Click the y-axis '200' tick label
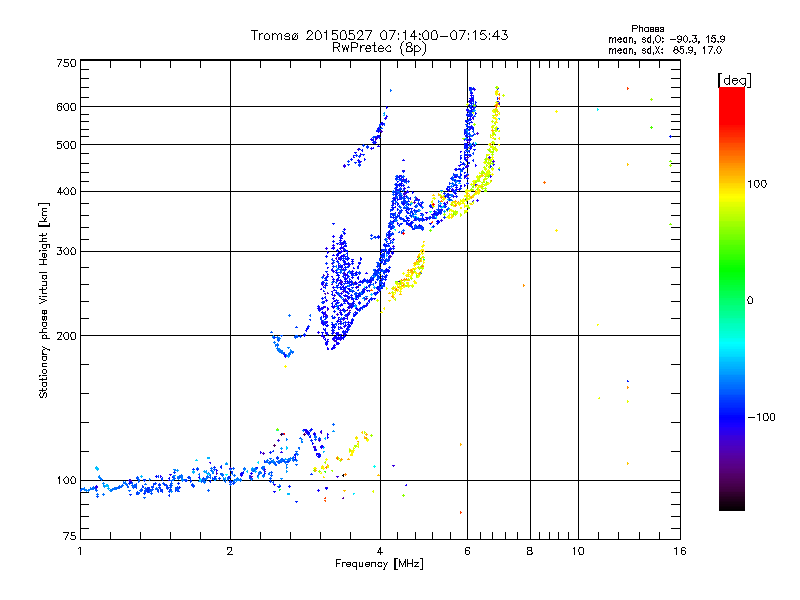 tap(66, 336)
